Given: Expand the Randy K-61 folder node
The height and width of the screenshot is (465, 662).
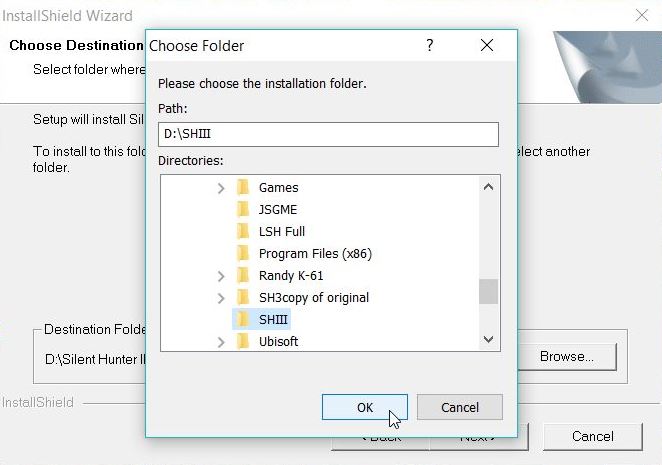Looking at the screenshot, I should pyautogui.click(x=221, y=276).
